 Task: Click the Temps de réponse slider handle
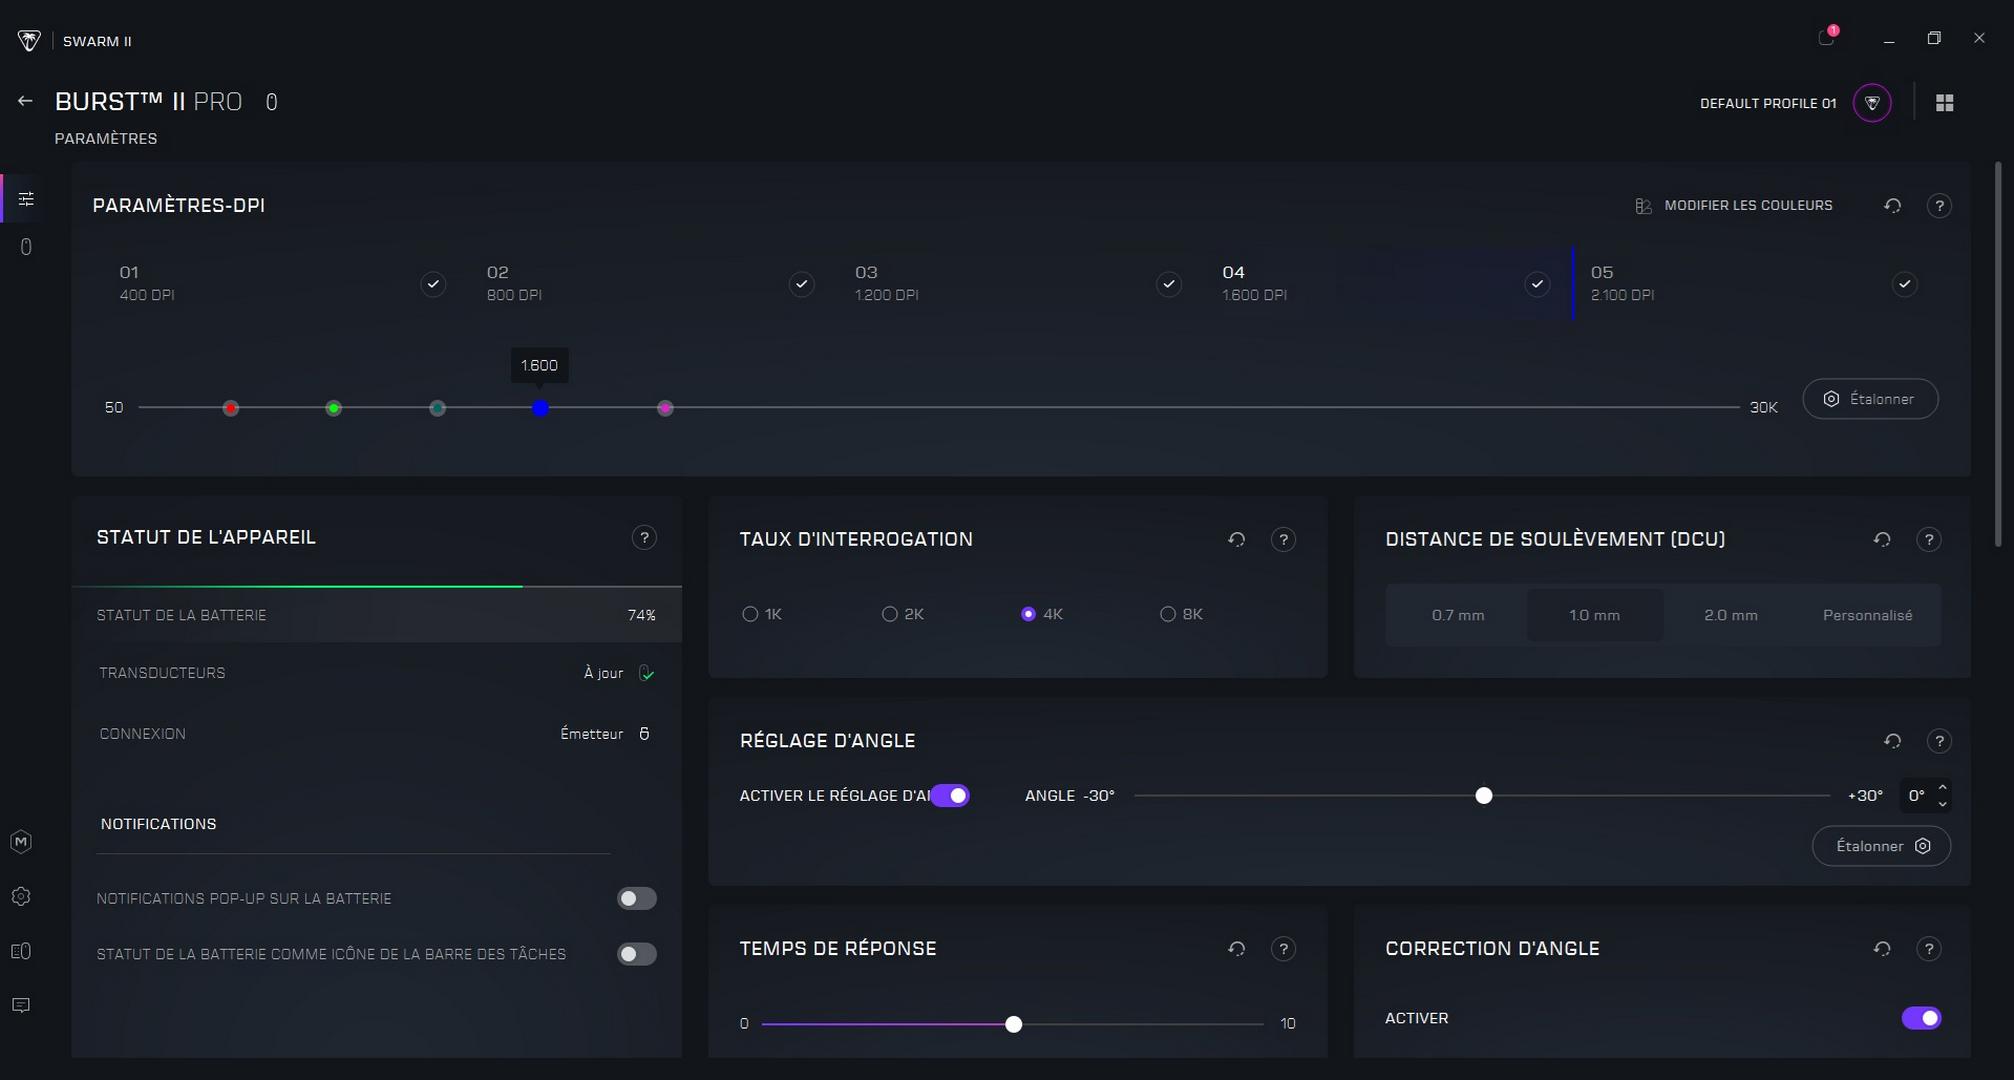coord(1013,1024)
